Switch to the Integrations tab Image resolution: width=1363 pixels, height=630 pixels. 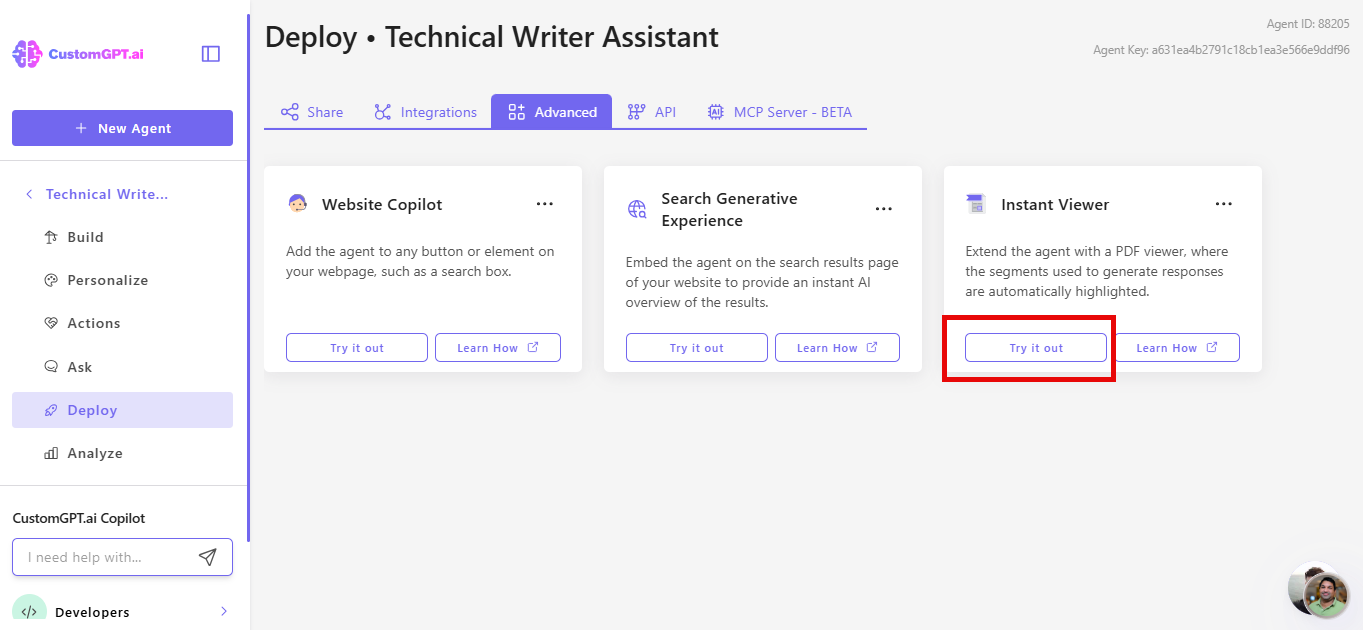coord(425,112)
